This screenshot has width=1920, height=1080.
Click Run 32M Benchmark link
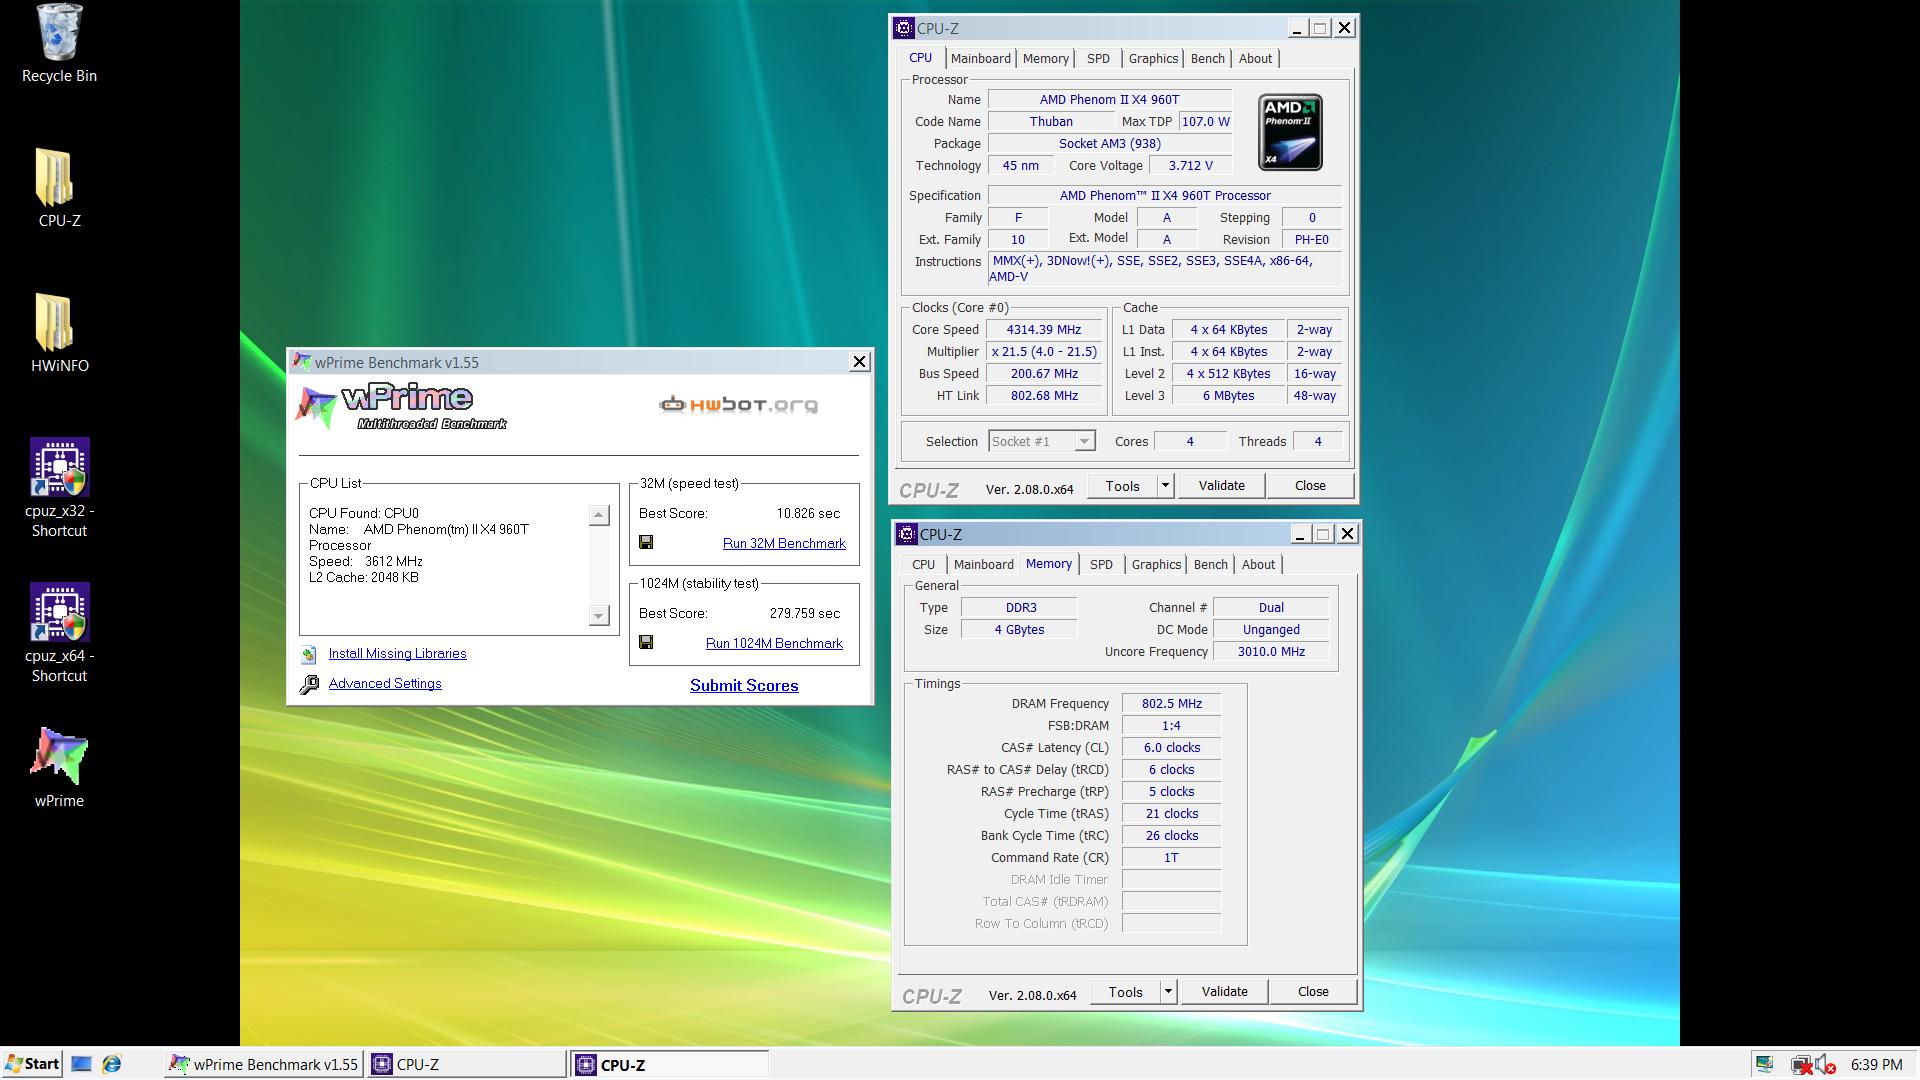pos(784,543)
